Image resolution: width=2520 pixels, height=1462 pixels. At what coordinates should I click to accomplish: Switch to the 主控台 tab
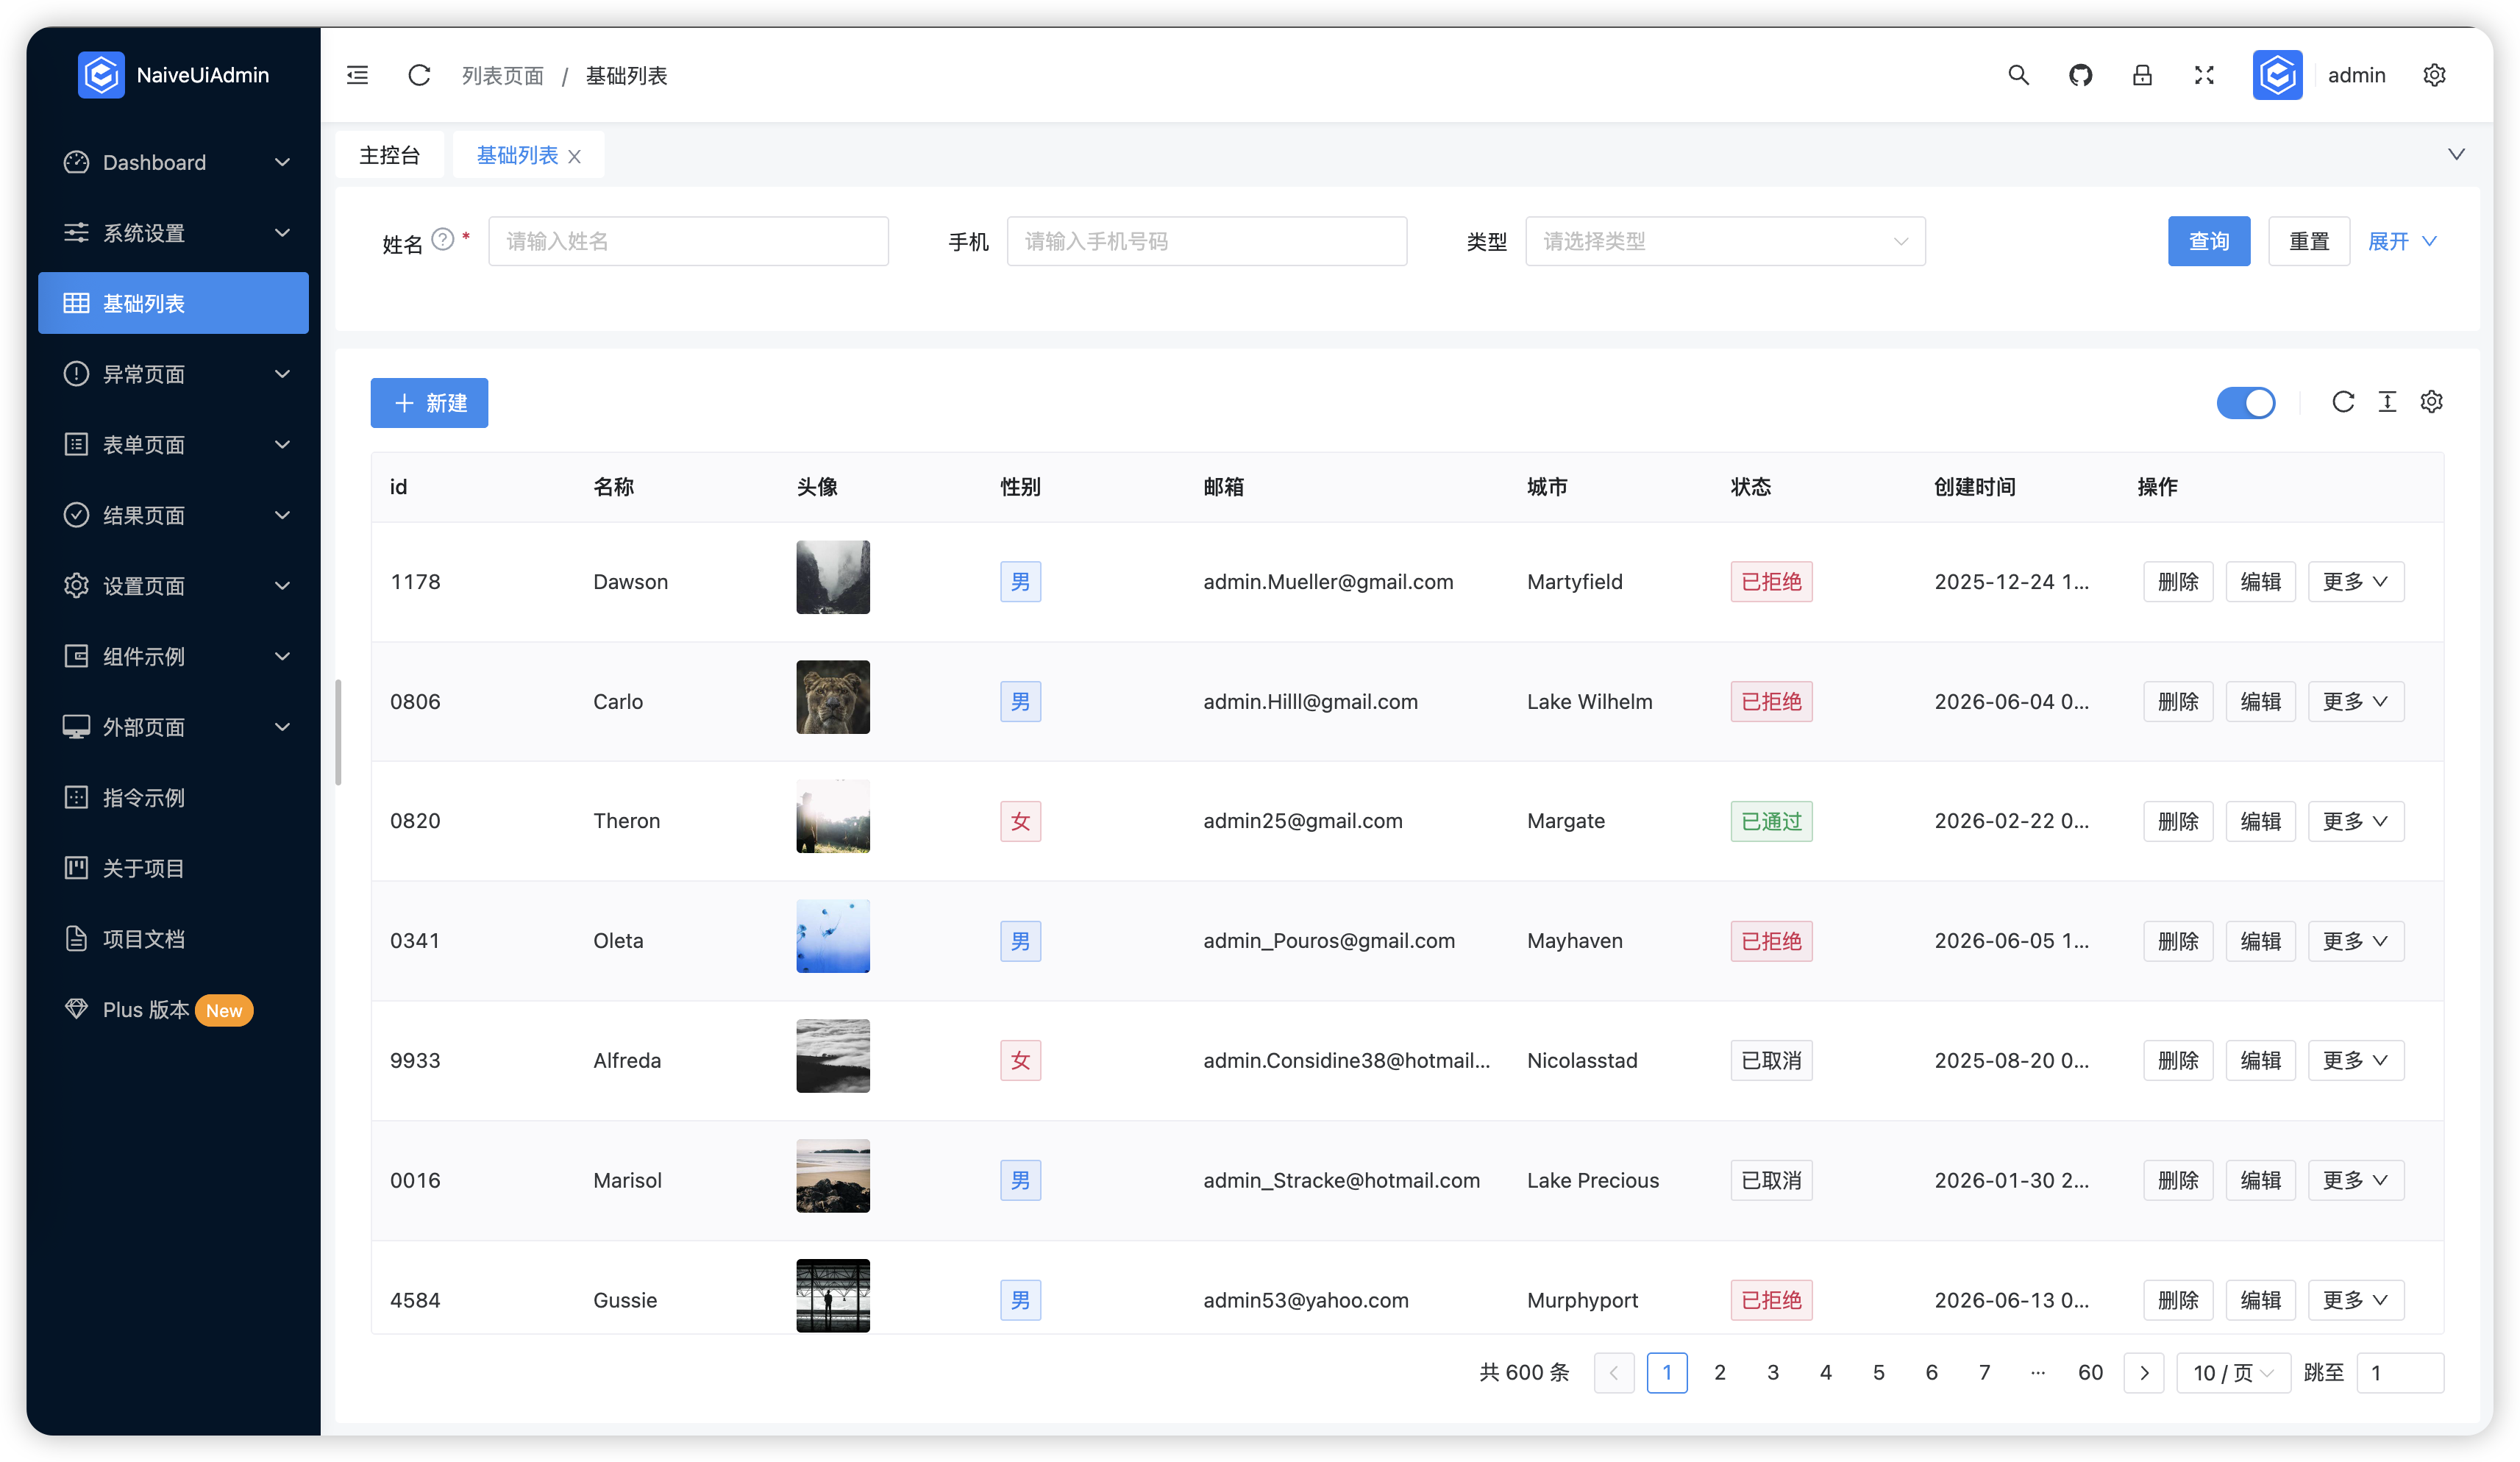389,155
